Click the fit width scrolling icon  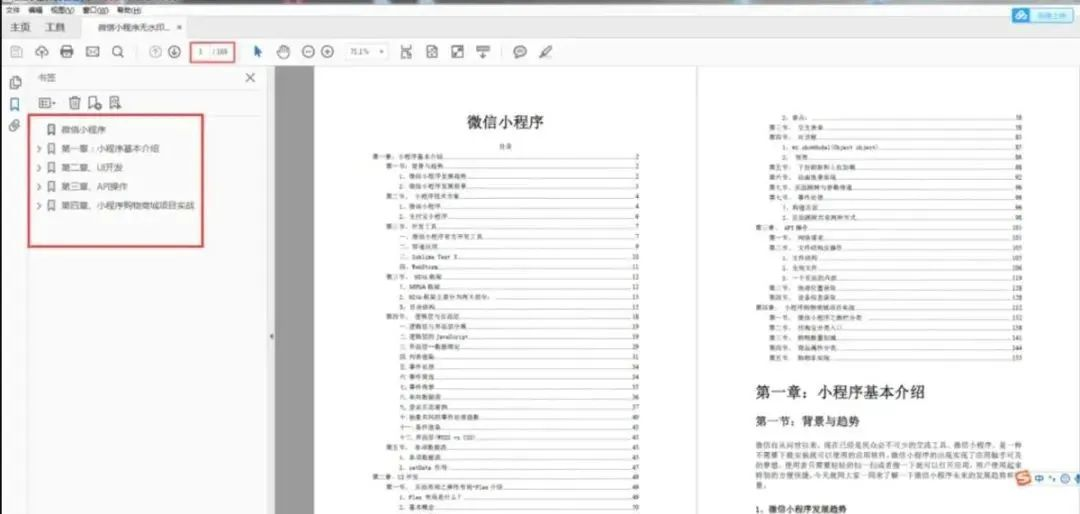(406, 52)
